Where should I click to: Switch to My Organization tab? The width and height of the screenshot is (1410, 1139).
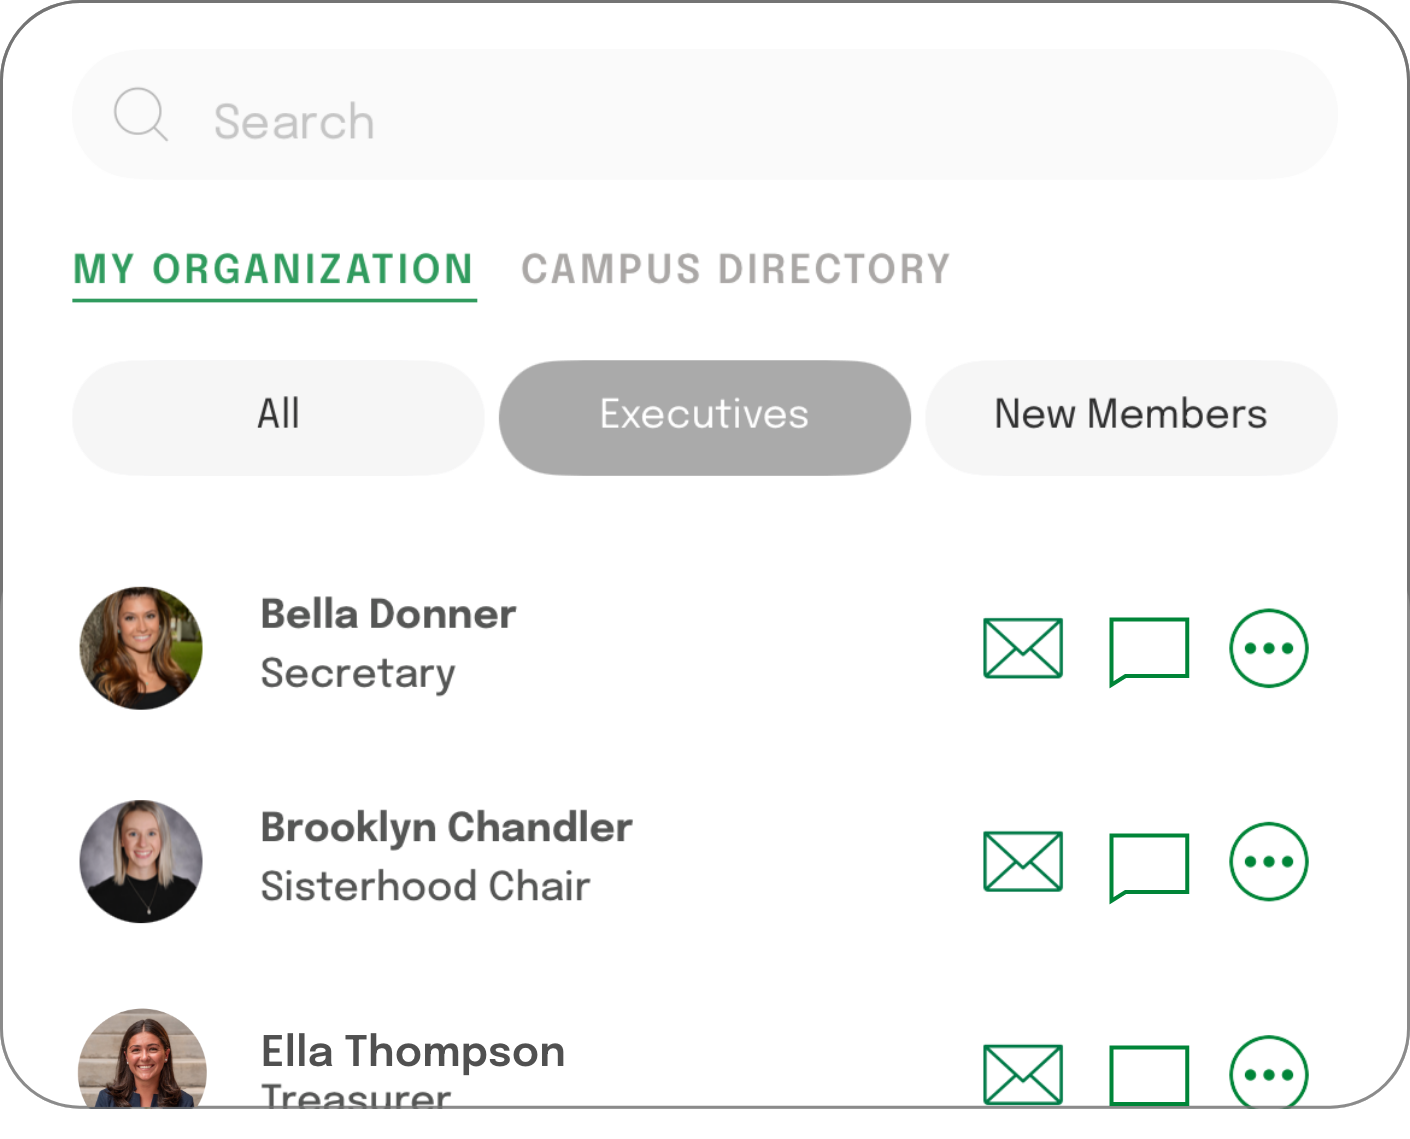pos(274,269)
